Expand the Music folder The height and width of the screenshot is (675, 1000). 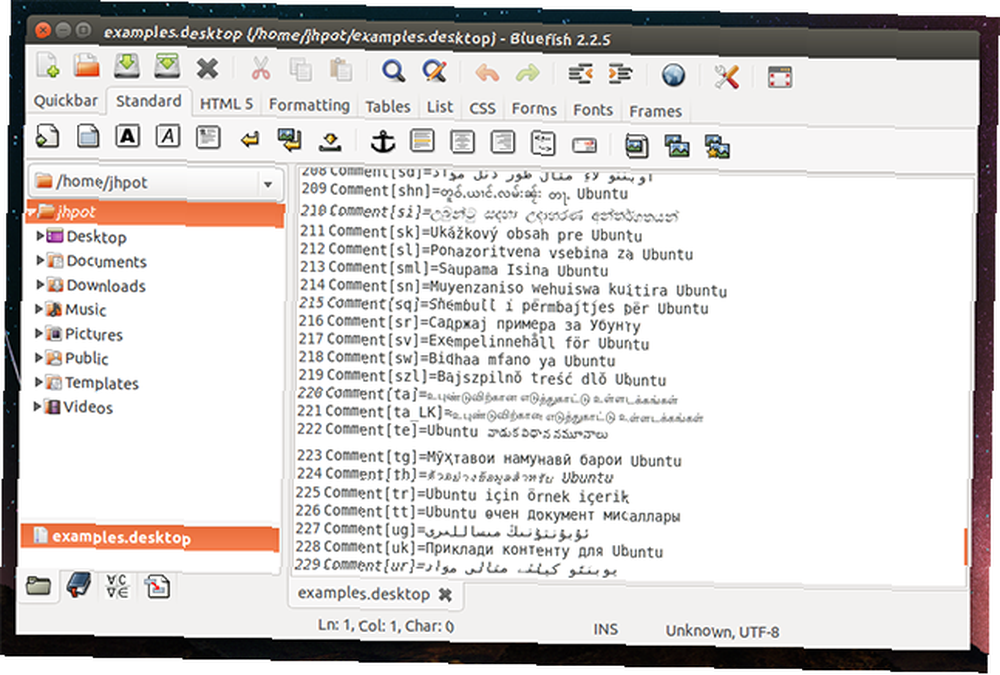[x=39, y=309]
